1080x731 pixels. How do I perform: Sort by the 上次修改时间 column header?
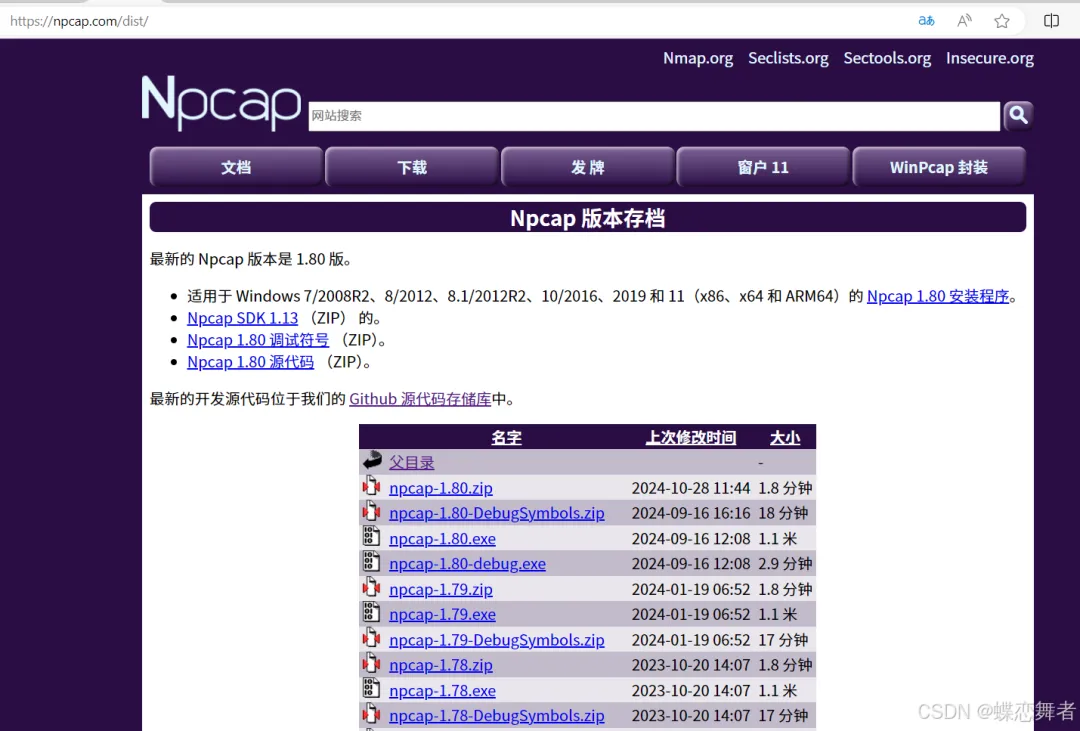pos(691,437)
